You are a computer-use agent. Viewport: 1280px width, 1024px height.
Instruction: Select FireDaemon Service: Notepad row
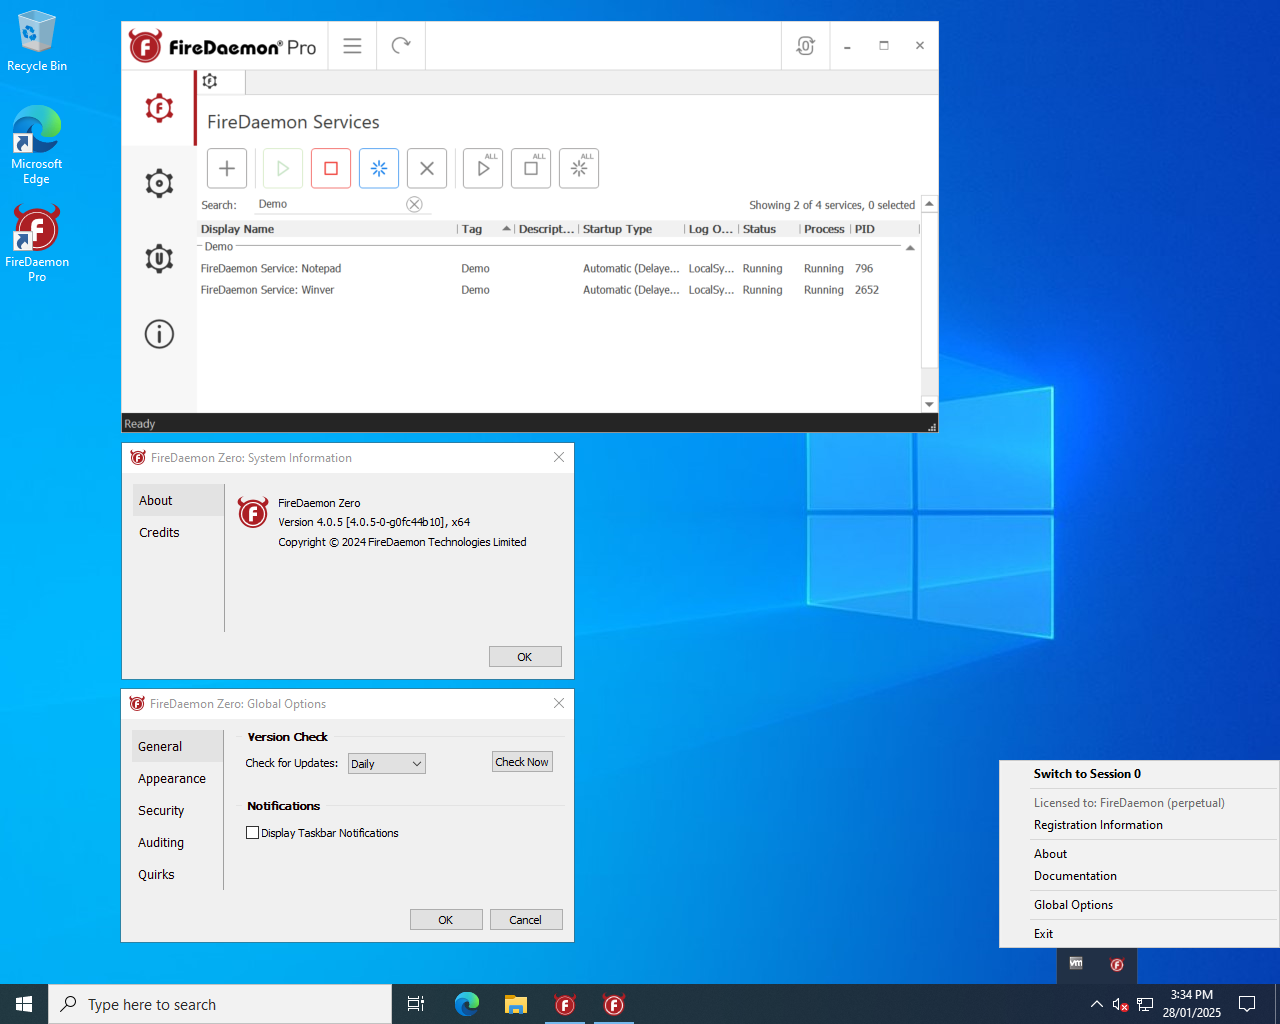(558, 268)
